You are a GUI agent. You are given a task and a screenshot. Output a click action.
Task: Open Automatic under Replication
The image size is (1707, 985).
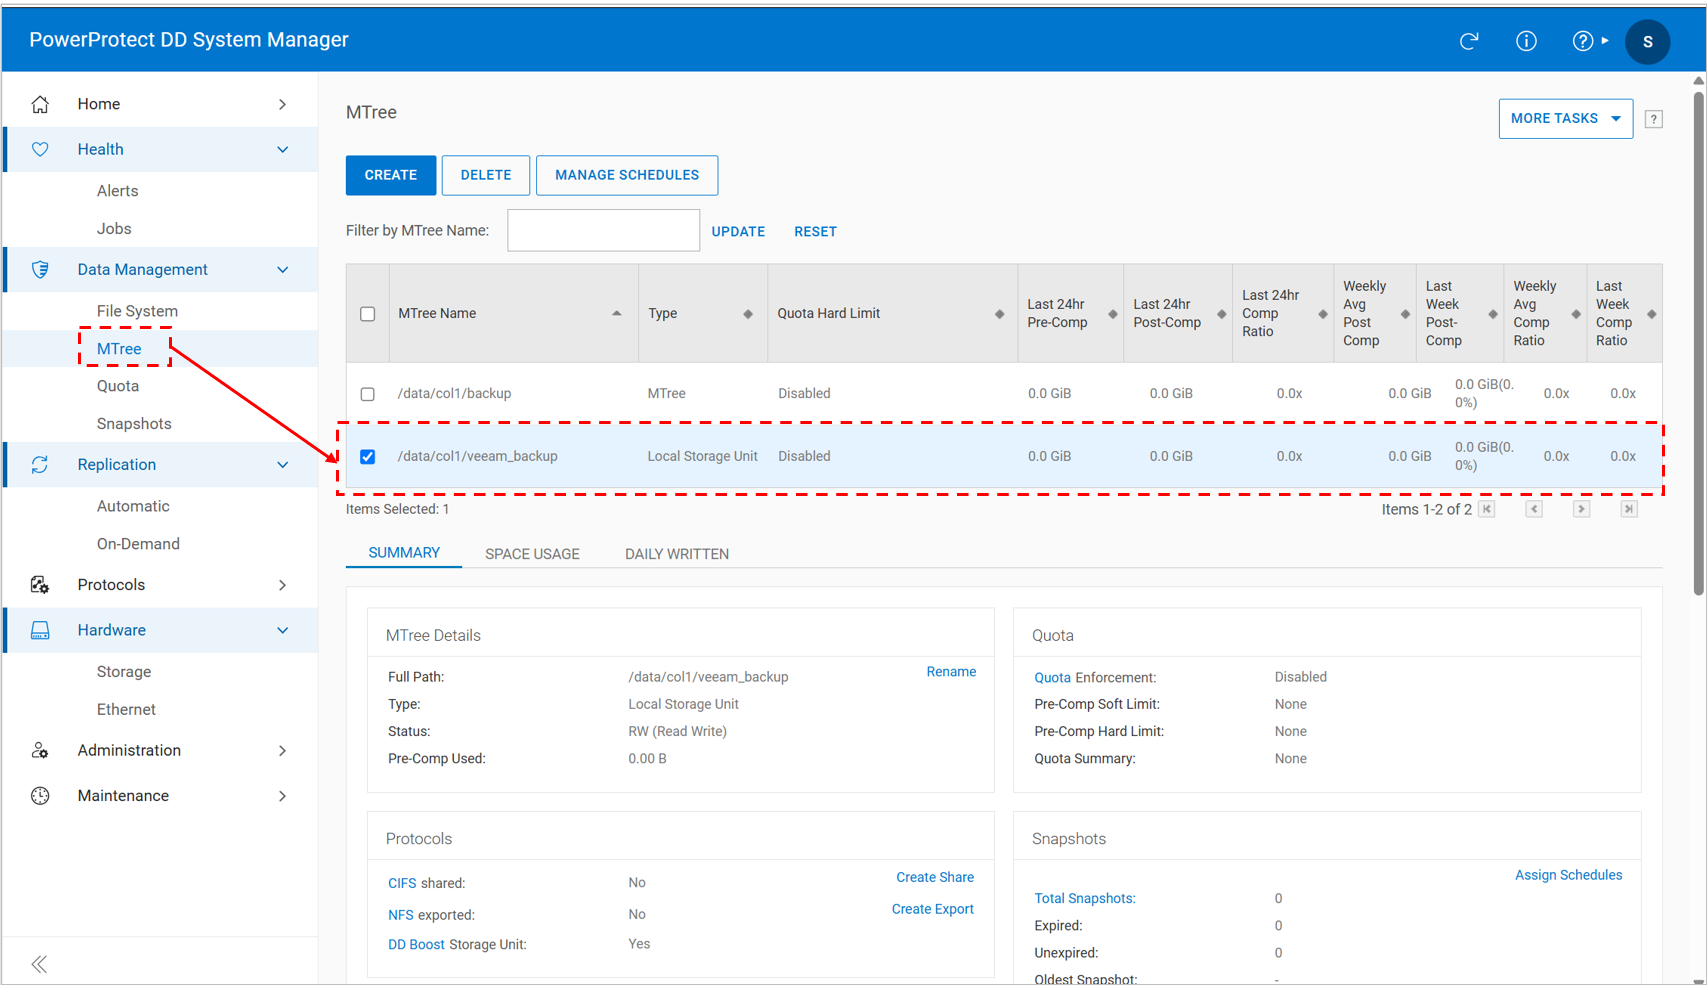coord(133,506)
